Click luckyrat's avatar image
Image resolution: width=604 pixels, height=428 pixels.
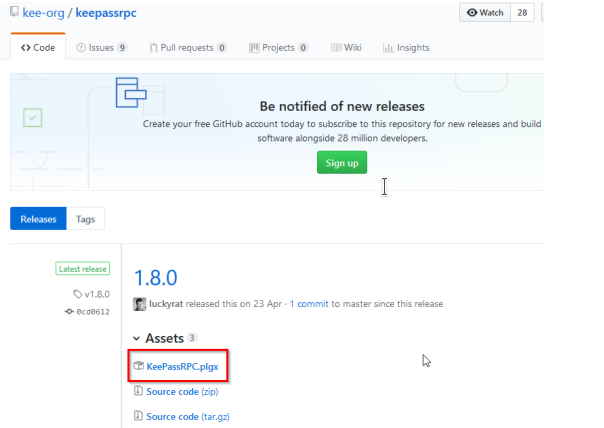pyautogui.click(x=139, y=303)
